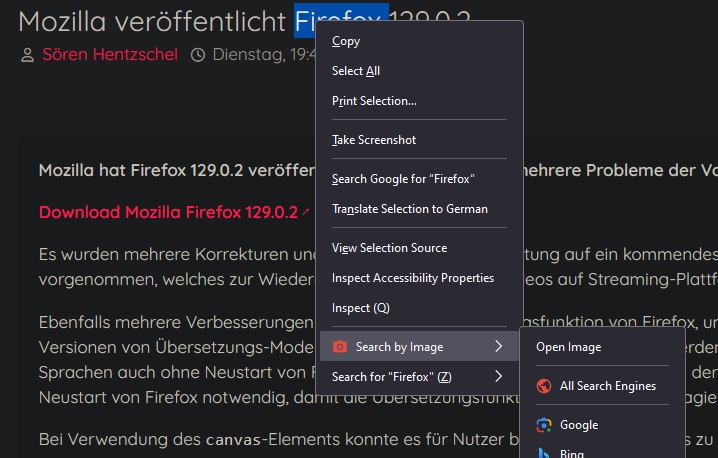Image resolution: width=718 pixels, height=458 pixels.
Task: Click the author person icon
Action: 27,54
